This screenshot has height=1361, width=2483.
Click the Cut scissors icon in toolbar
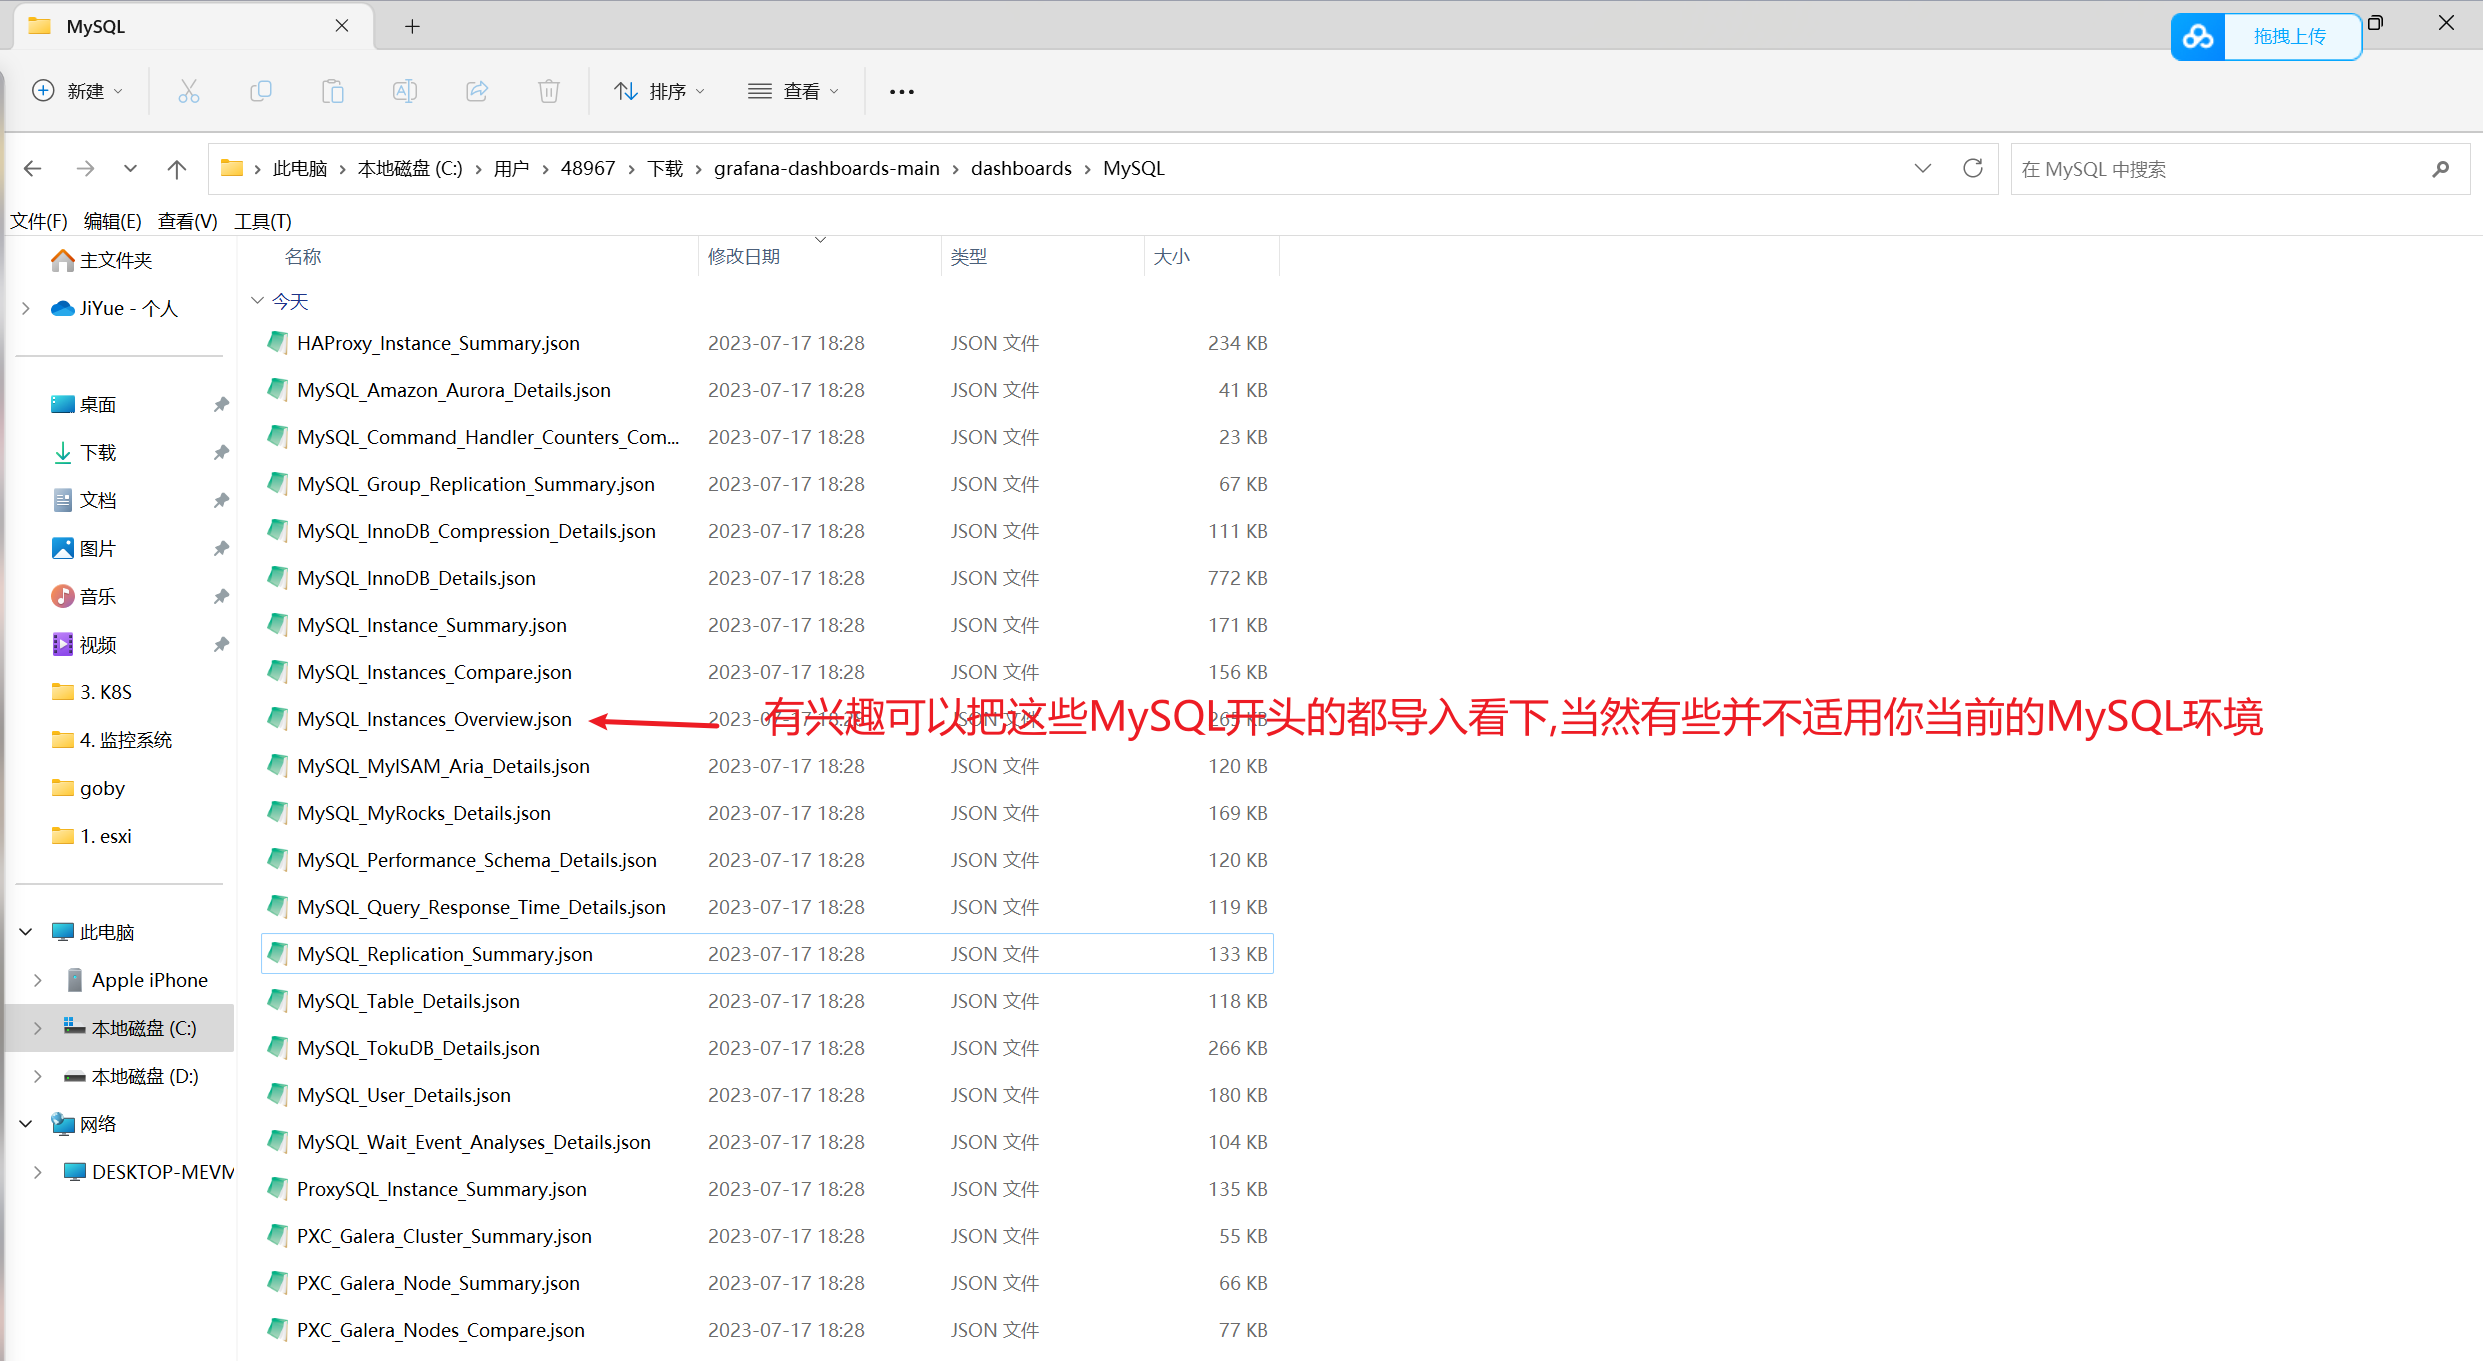(x=188, y=92)
